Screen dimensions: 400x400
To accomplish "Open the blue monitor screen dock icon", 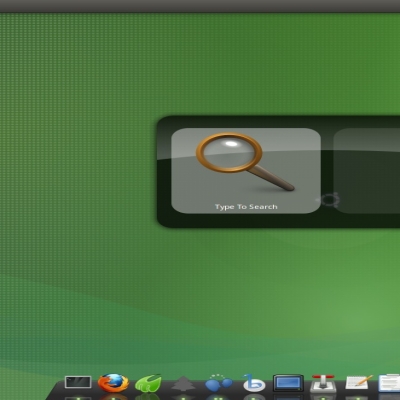I will [288, 383].
